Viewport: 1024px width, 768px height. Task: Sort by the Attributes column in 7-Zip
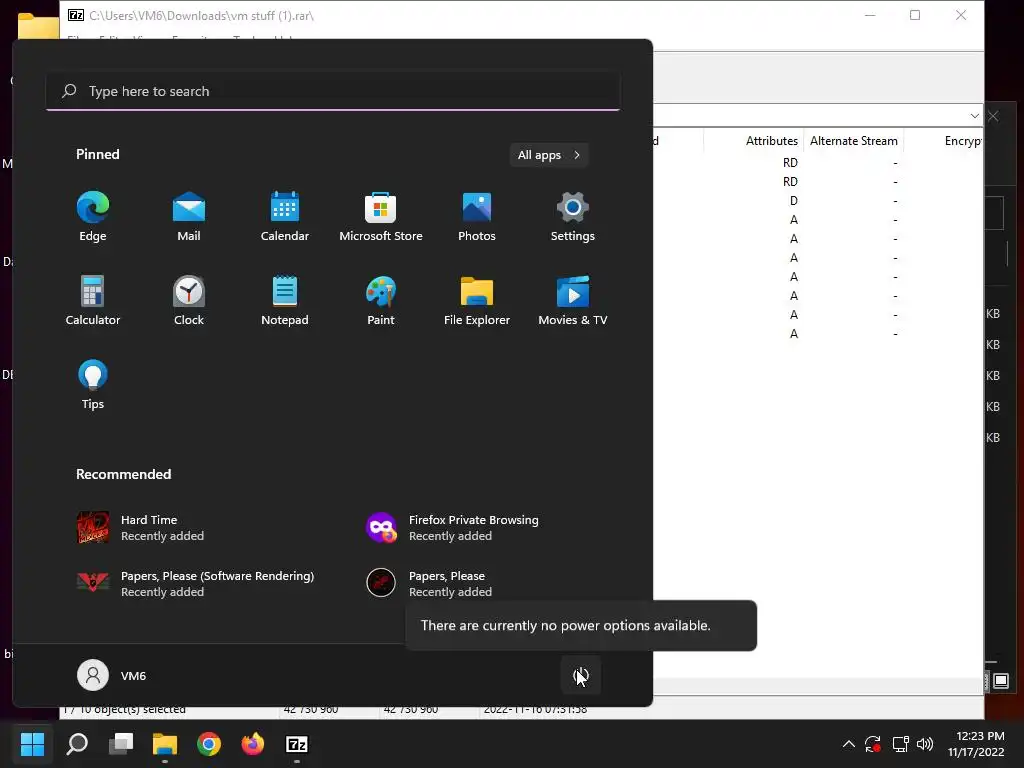(754, 140)
